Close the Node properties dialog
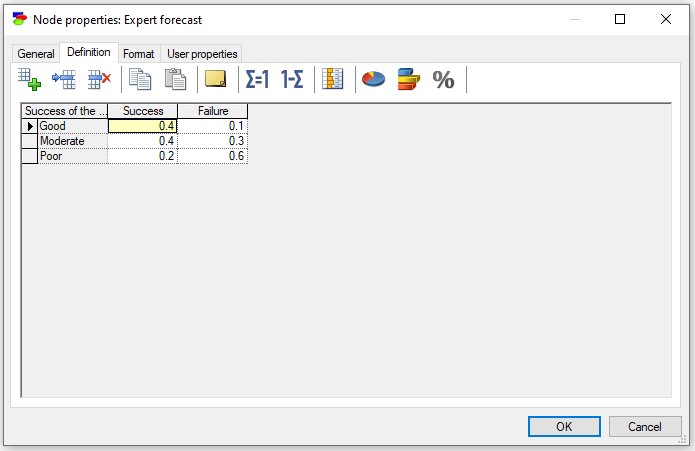The width and height of the screenshot is (695, 451). click(666, 19)
